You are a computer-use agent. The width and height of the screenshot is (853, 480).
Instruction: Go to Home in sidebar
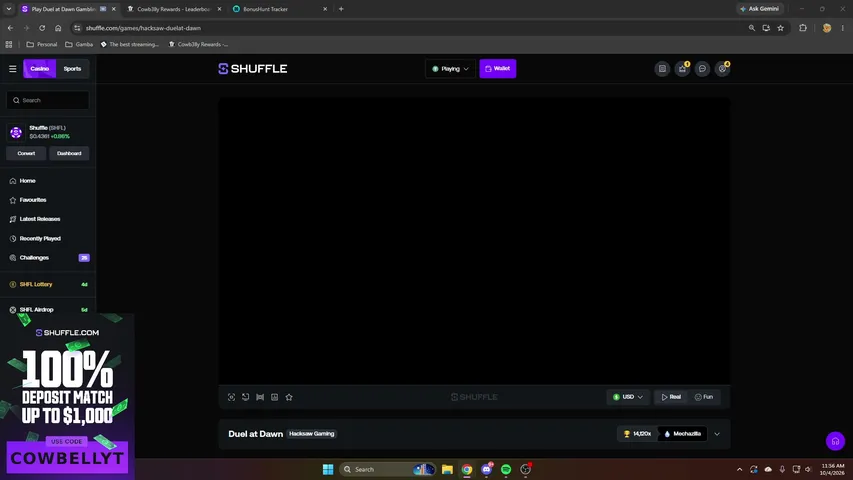27,181
